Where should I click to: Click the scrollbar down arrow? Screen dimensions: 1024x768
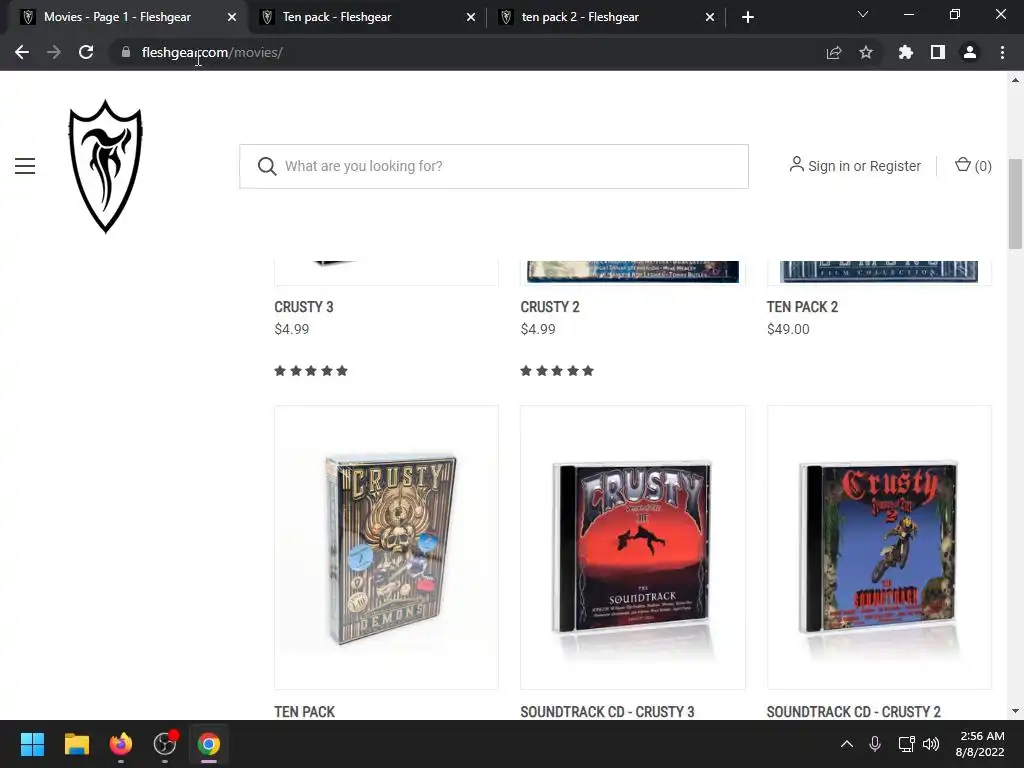tap(1015, 711)
